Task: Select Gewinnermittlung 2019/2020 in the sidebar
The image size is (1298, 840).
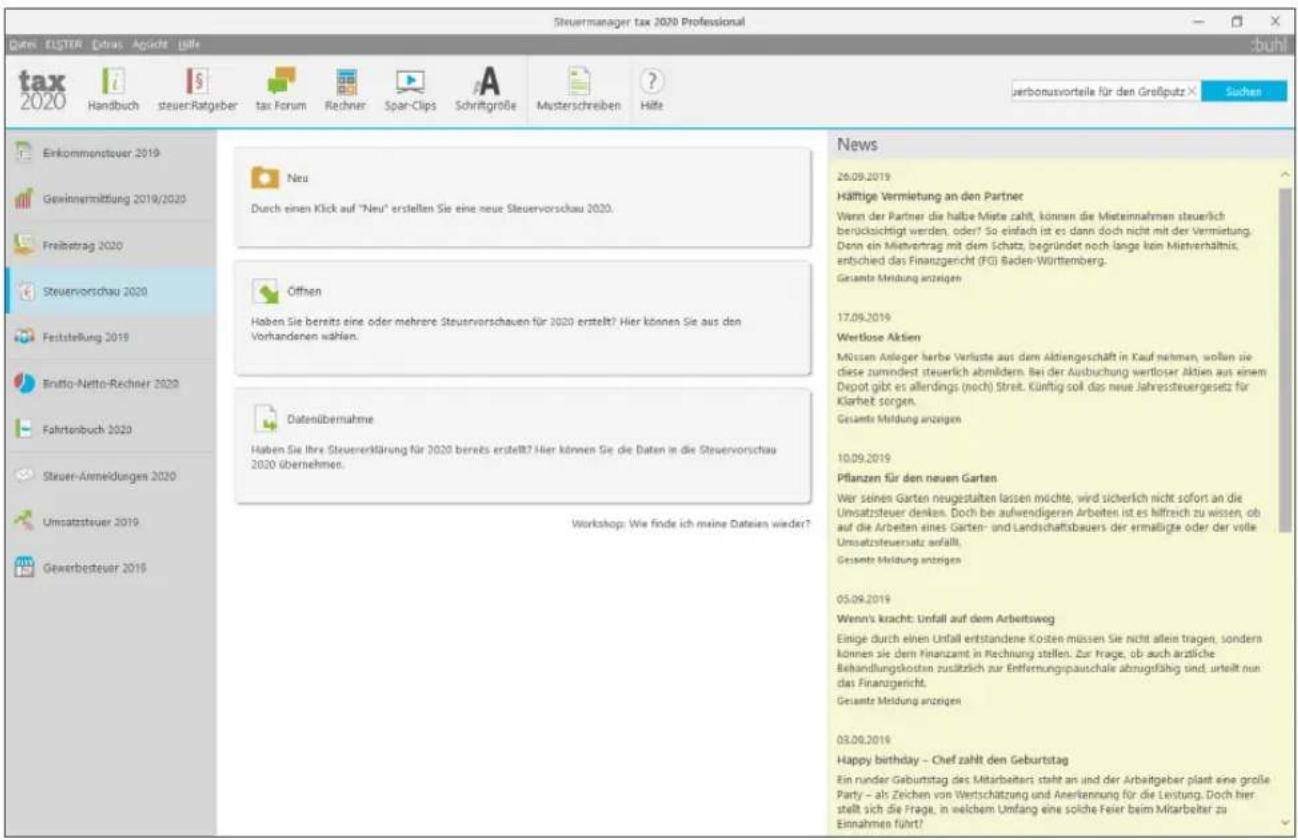Action: point(108,199)
